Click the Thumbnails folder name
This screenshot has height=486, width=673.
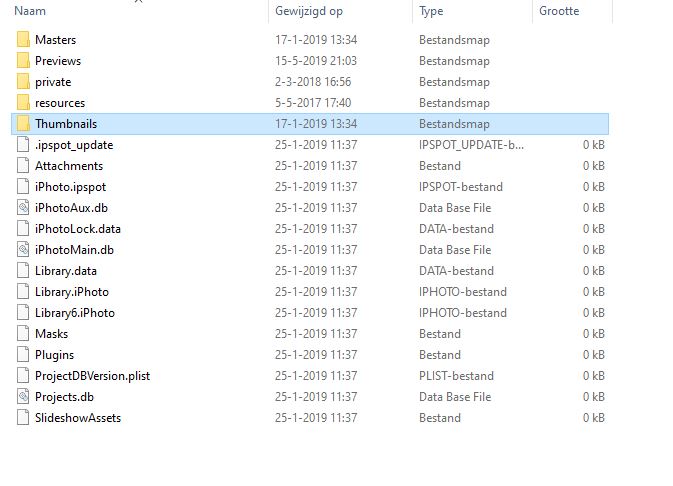coord(66,124)
